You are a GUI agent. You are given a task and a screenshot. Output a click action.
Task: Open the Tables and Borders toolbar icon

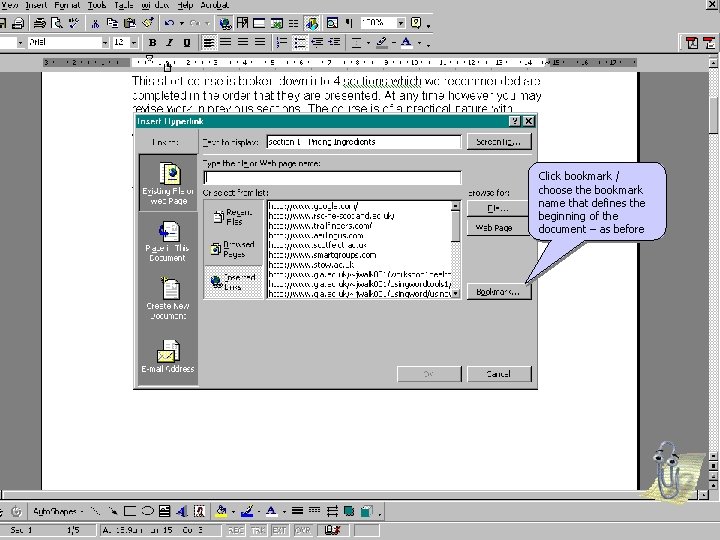(x=242, y=22)
